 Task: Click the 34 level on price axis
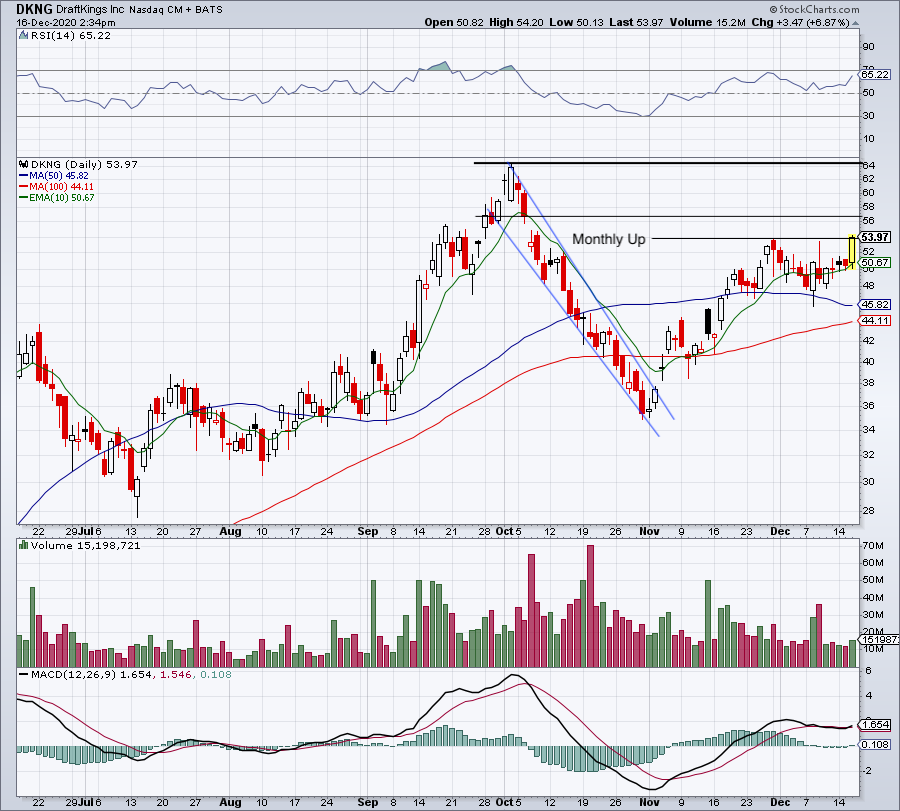[x=868, y=429]
